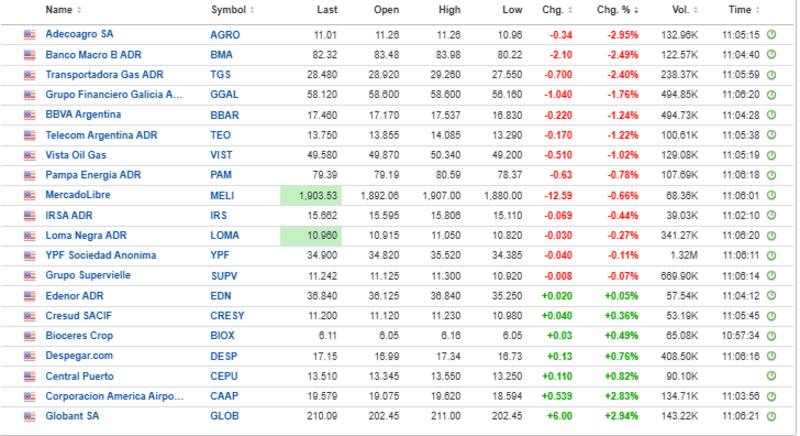The height and width of the screenshot is (436, 800).
Task: Click the Last column header
Action: point(327,10)
